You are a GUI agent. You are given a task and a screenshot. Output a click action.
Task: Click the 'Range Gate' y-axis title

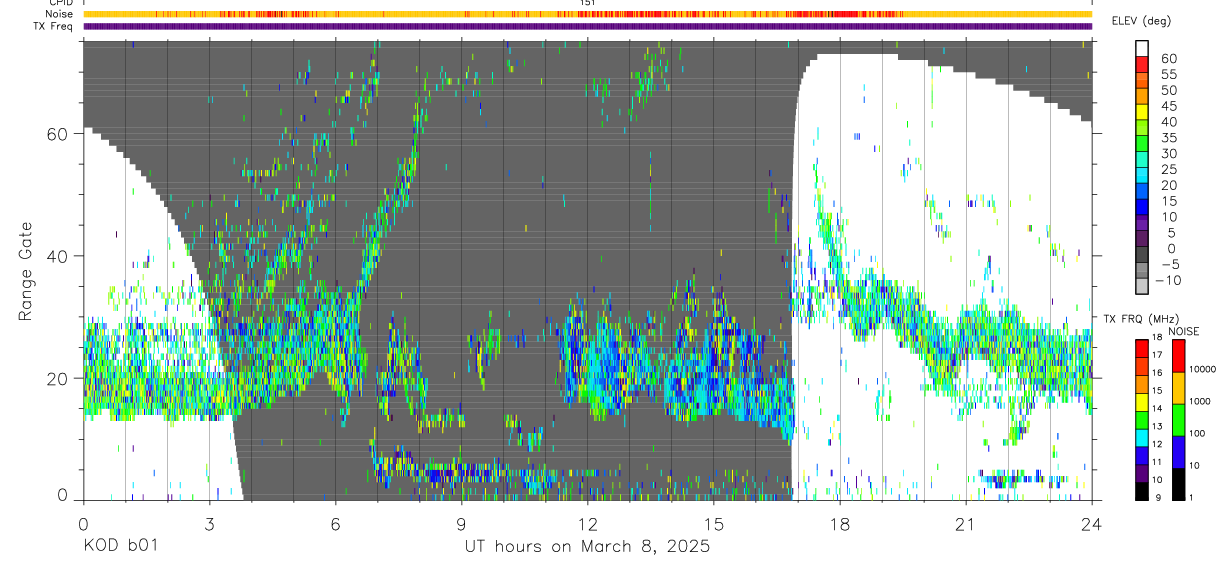28,271
